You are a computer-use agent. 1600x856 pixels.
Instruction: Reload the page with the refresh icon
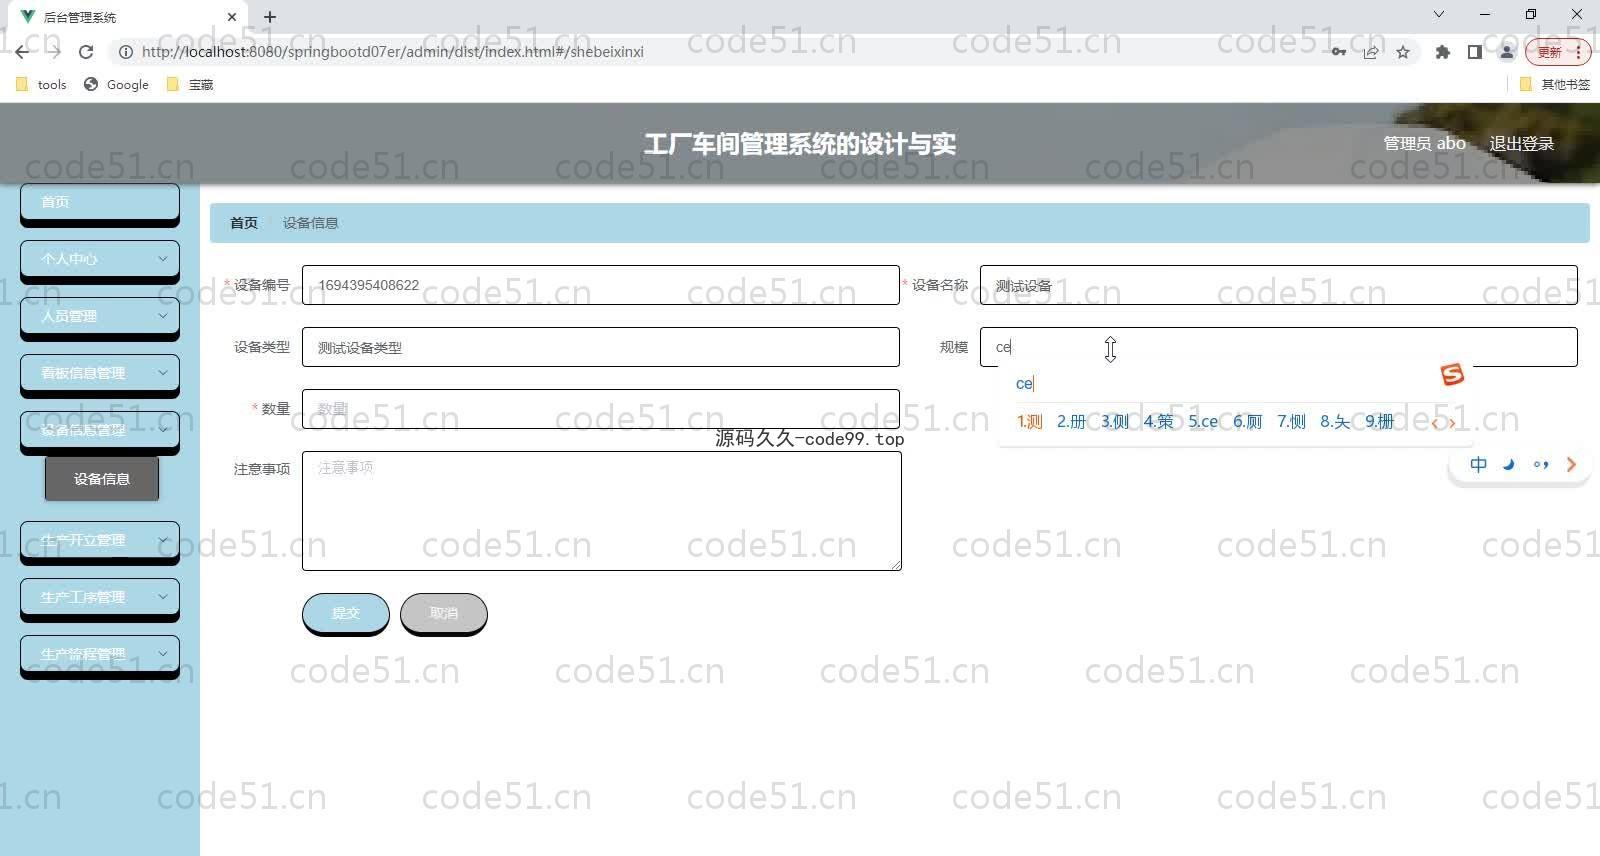[86, 52]
